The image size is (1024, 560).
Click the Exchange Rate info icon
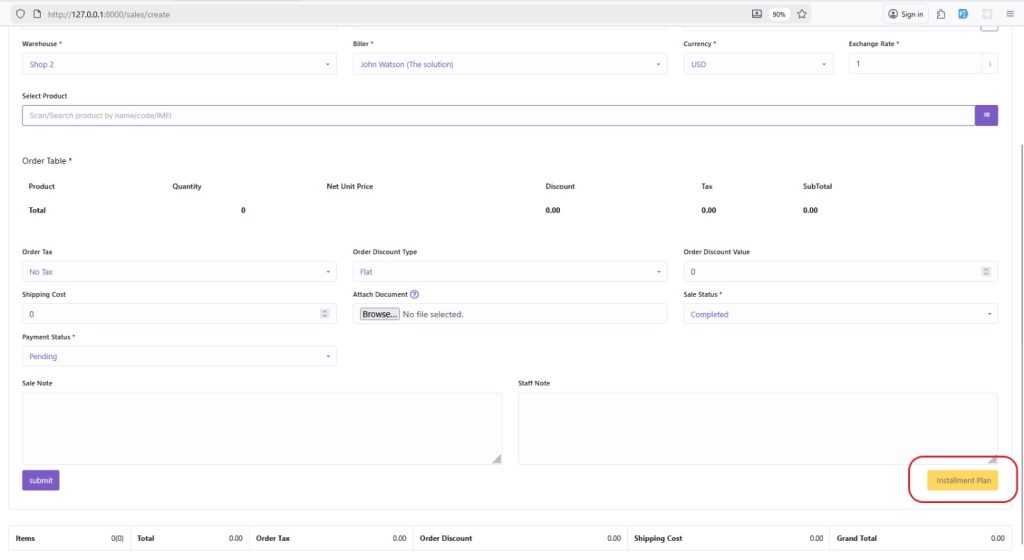(990, 64)
